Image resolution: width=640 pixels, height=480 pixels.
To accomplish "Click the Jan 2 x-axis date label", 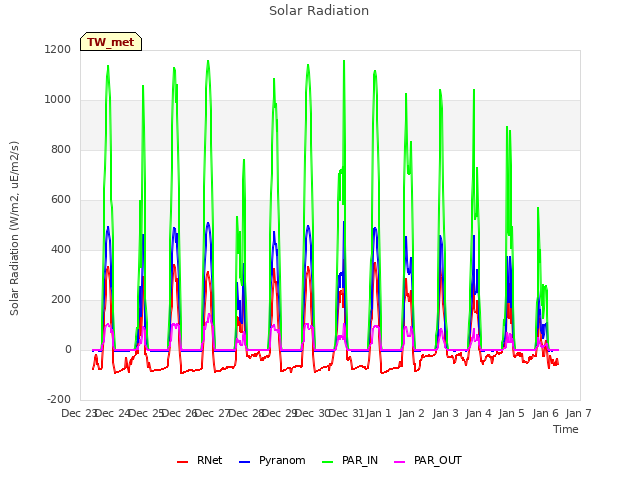I will (412, 413).
